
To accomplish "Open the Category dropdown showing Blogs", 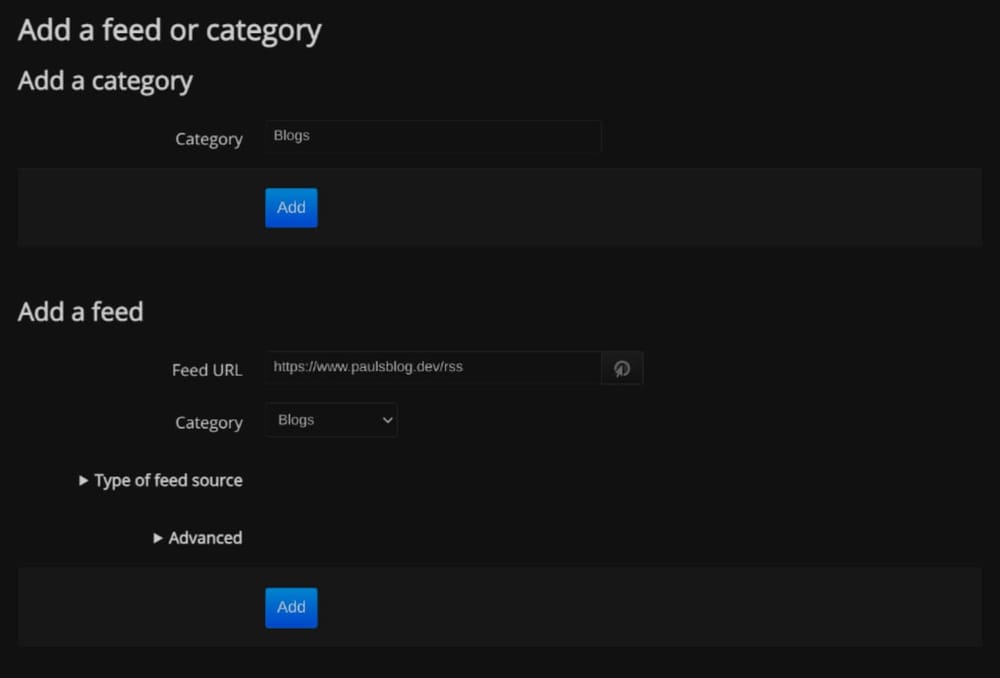I will [330, 420].
